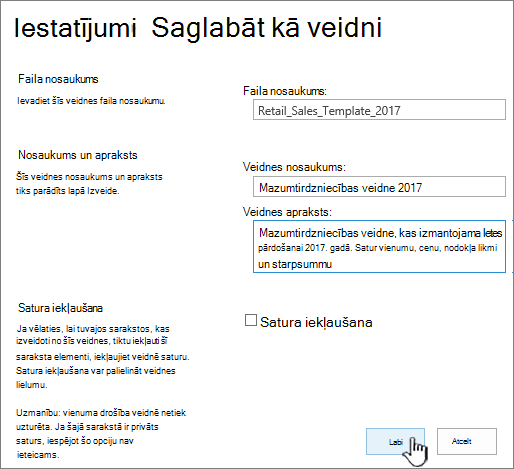Click the 'Satura iekļaušana' section heading
This screenshot has height=469, width=514.
point(60,308)
